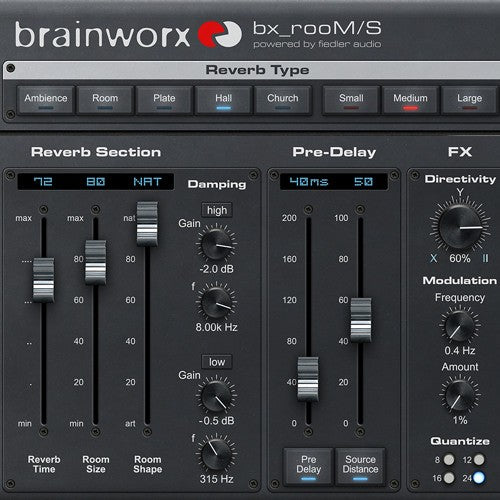Click the Source Distance fader handle

click(361, 320)
